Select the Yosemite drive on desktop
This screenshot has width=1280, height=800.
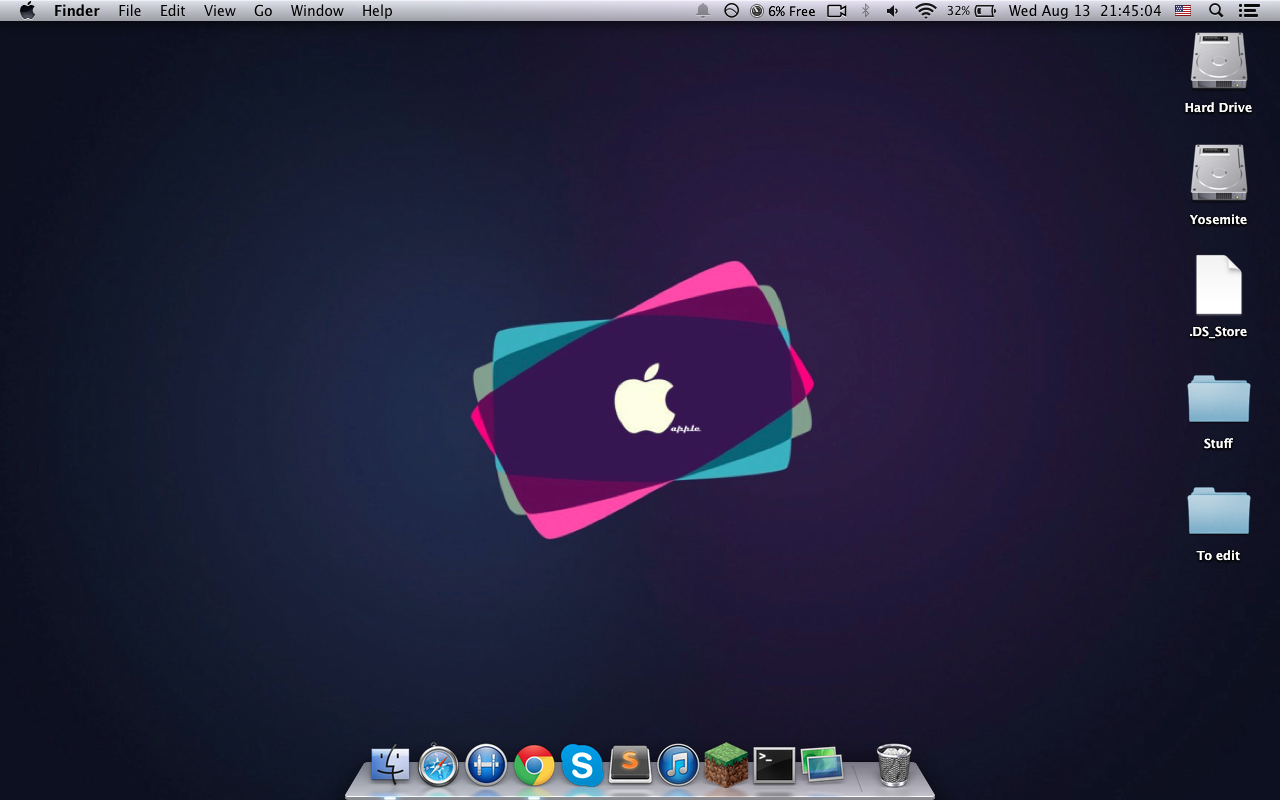point(1218,173)
